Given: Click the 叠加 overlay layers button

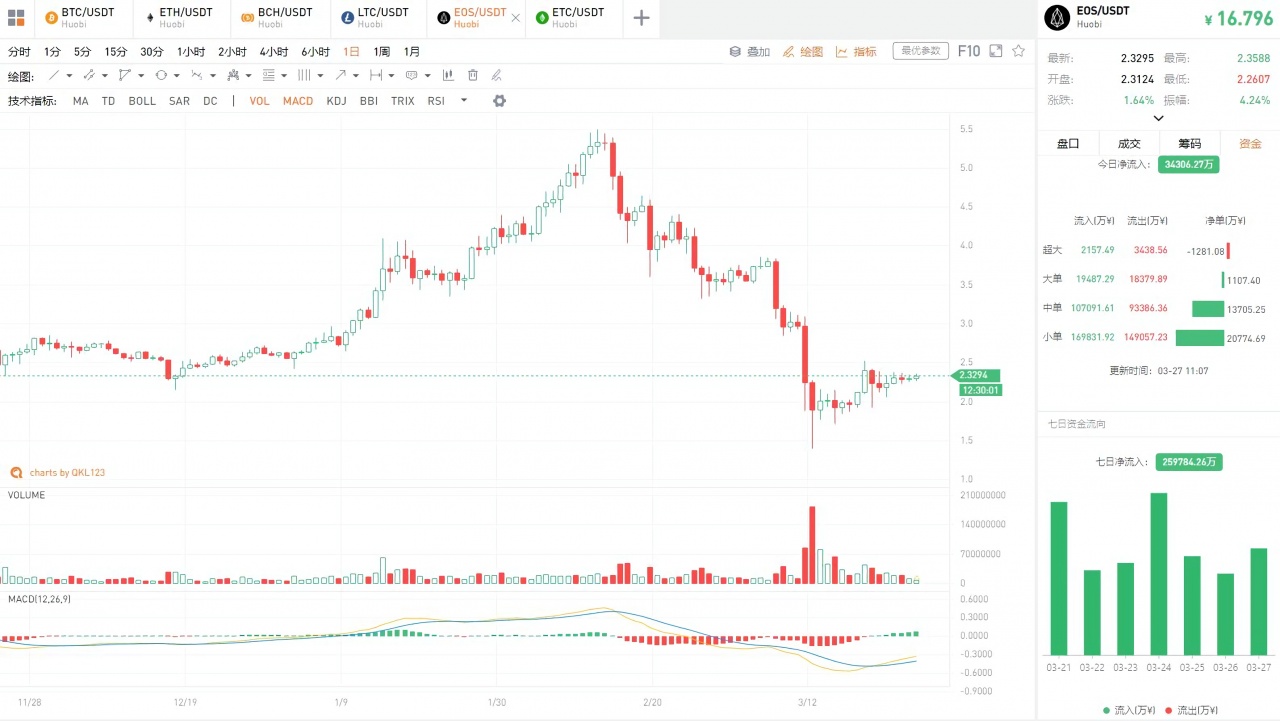Looking at the screenshot, I should tap(749, 51).
